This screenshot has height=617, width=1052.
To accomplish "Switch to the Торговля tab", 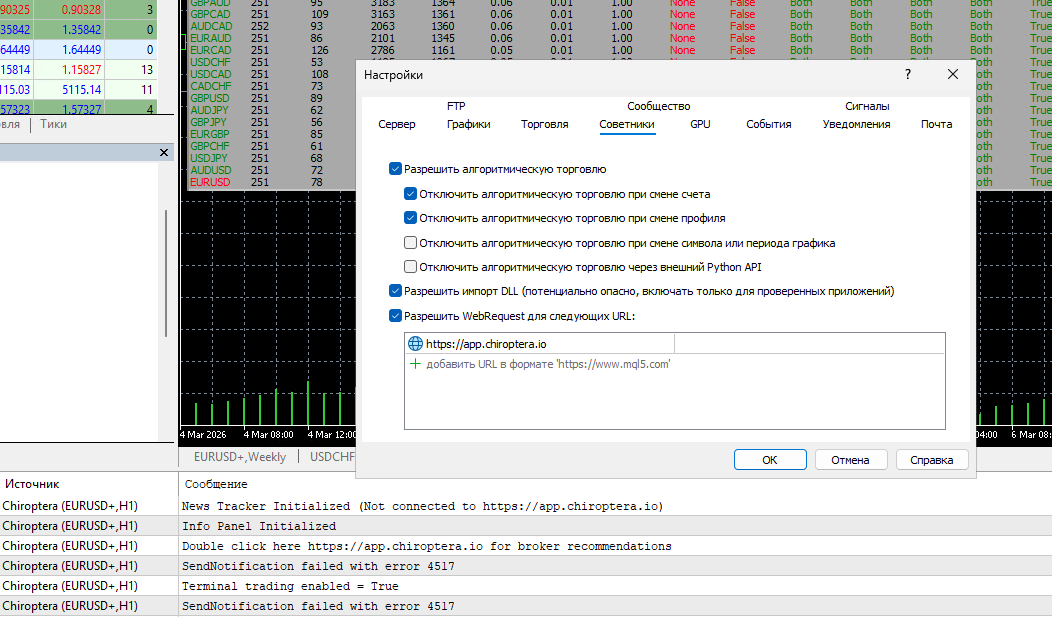I will [x=545, y=124].
